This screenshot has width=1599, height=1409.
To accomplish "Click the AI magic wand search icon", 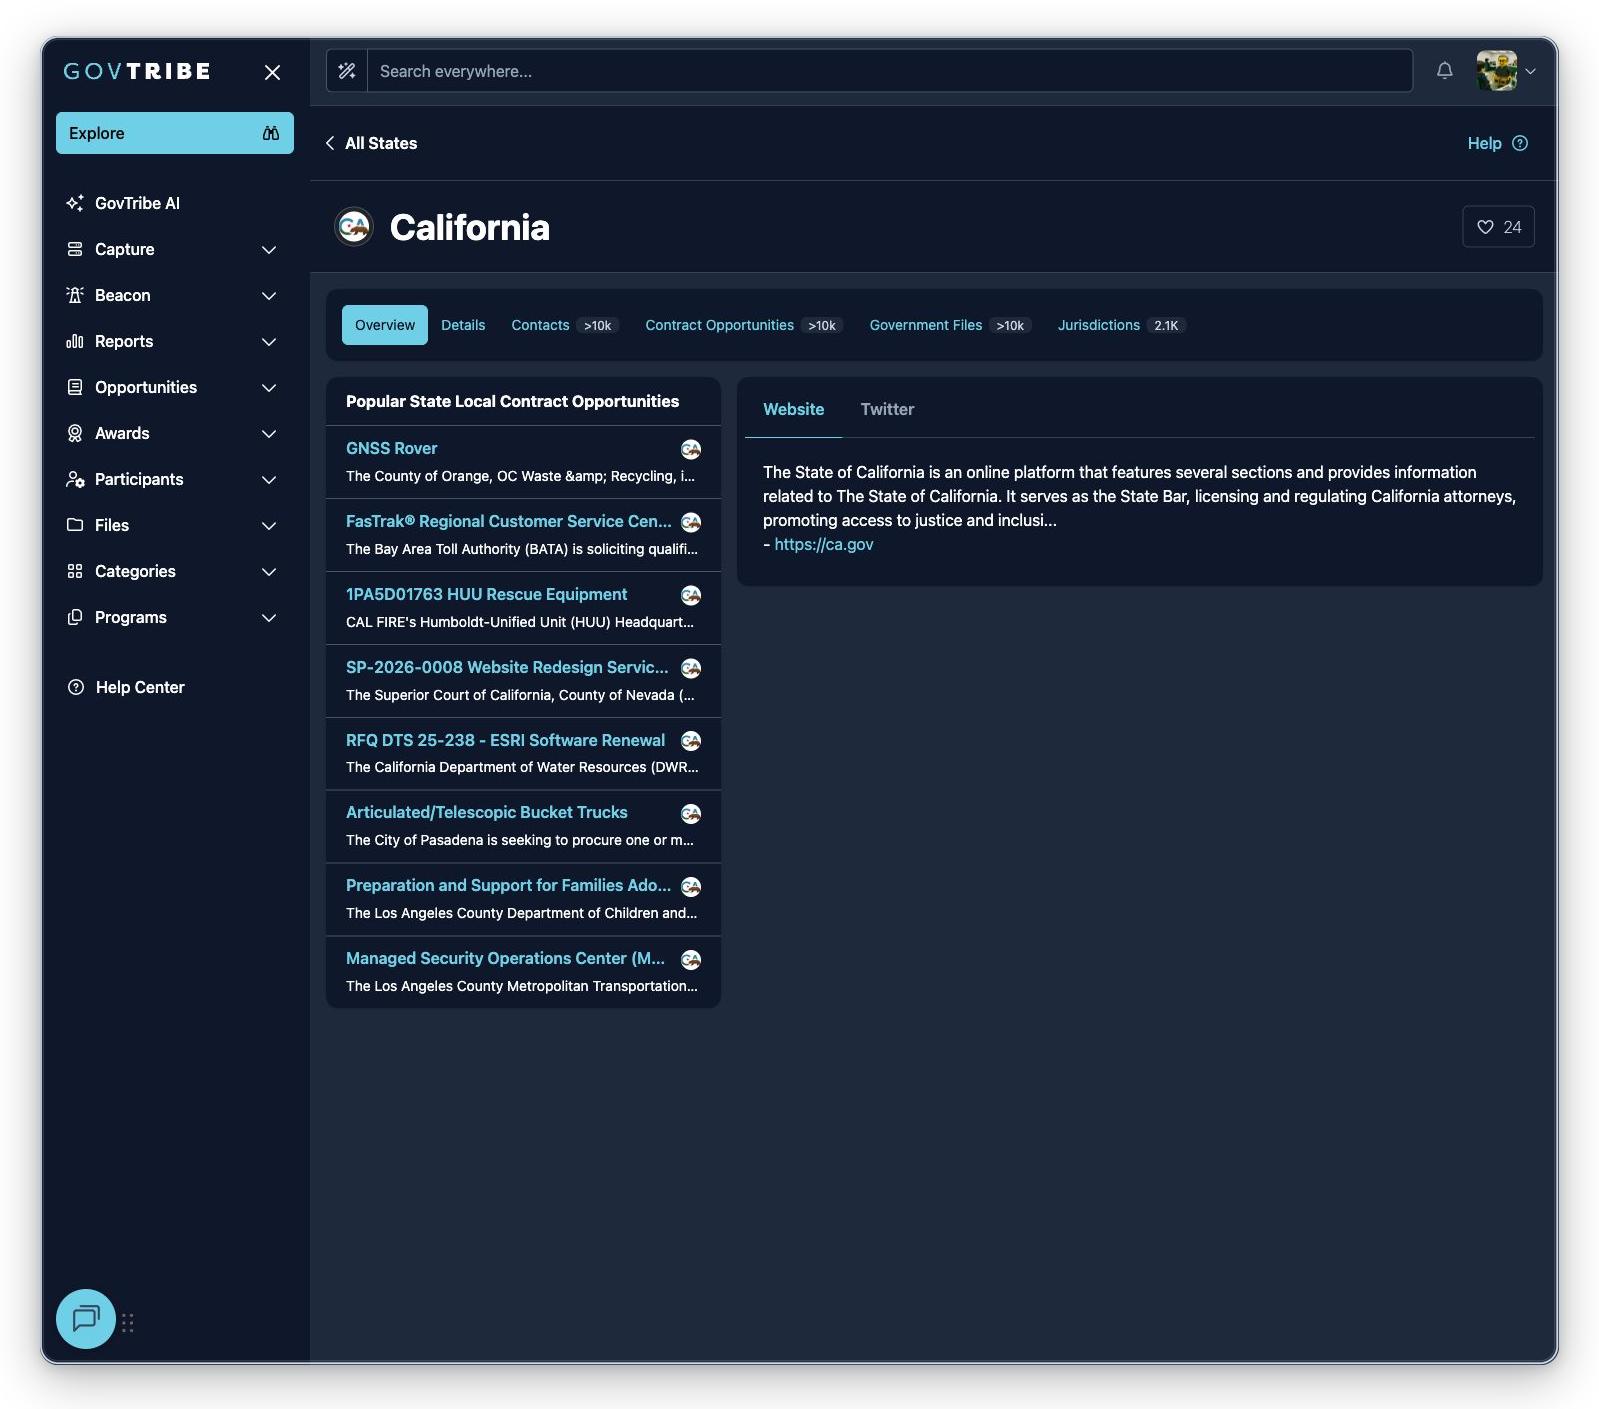I will 347,71.
